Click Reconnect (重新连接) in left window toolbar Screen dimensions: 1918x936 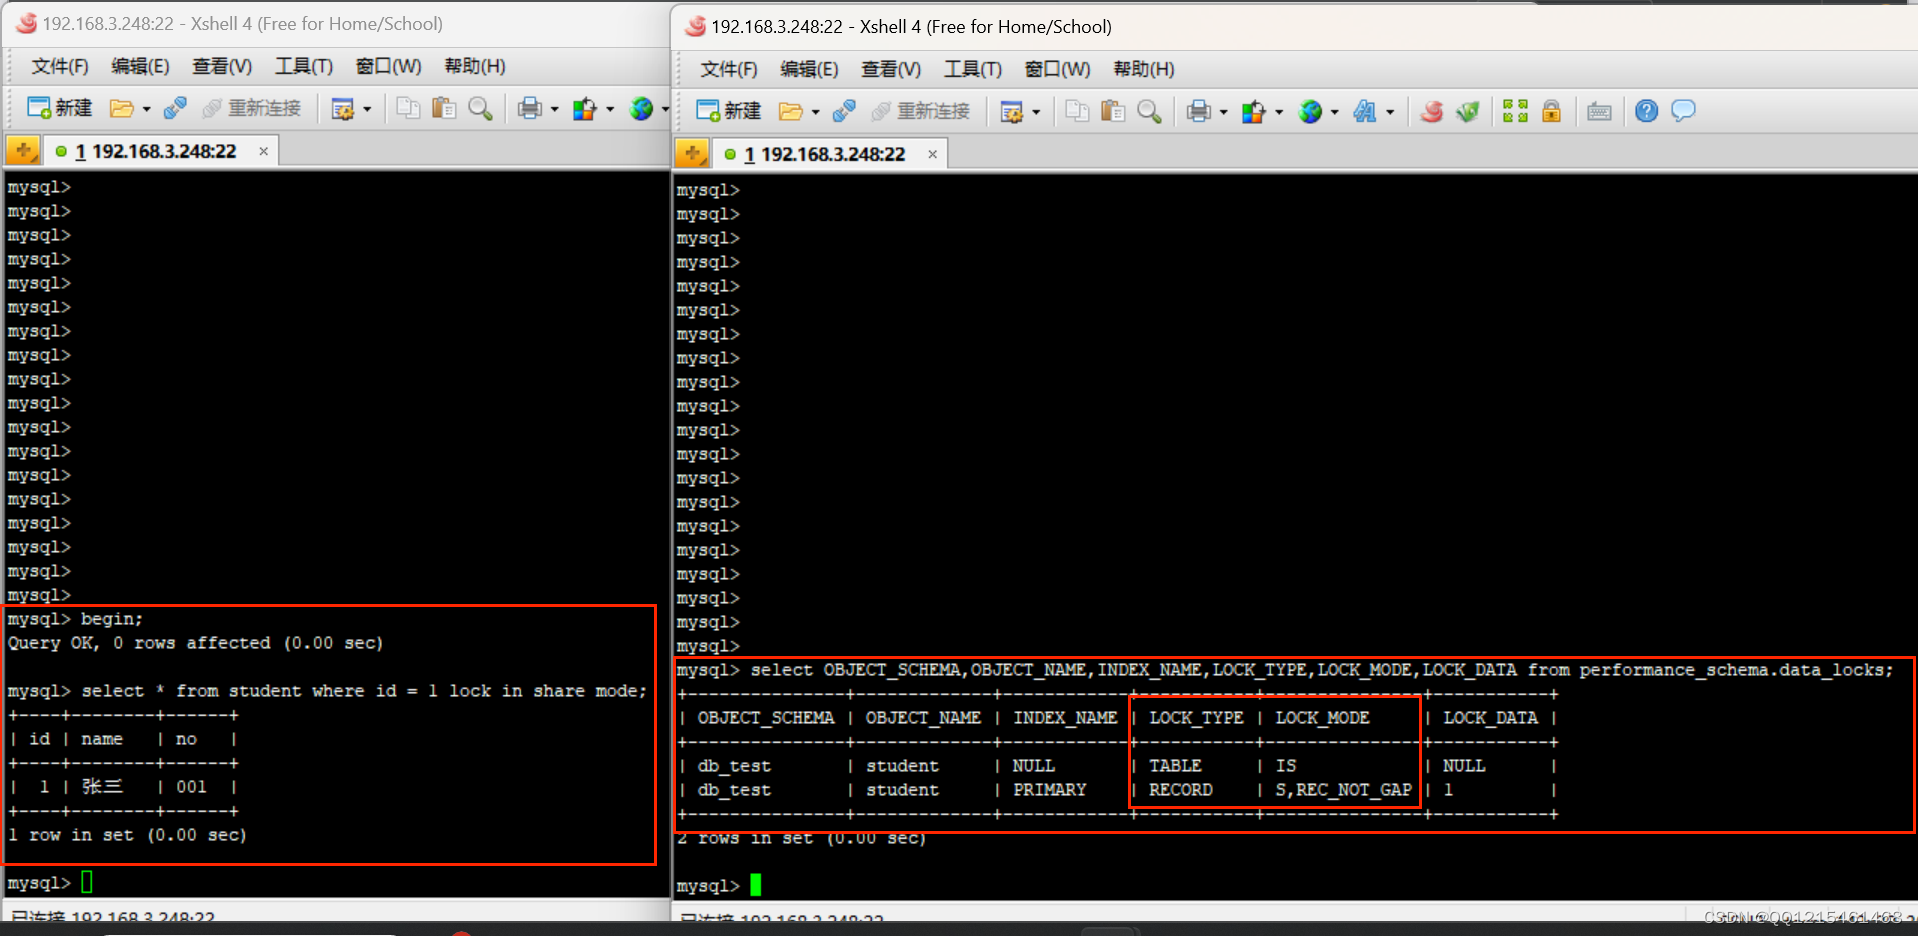[252, 108]
